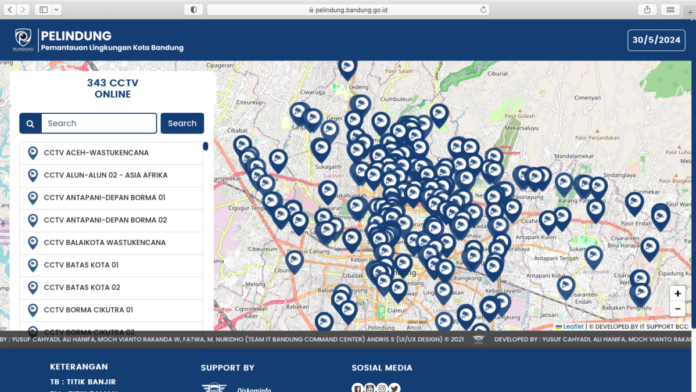Select CCTV BATAS KOTA 02
This screenshot has height=392, width=696.
tap(111, 288)
